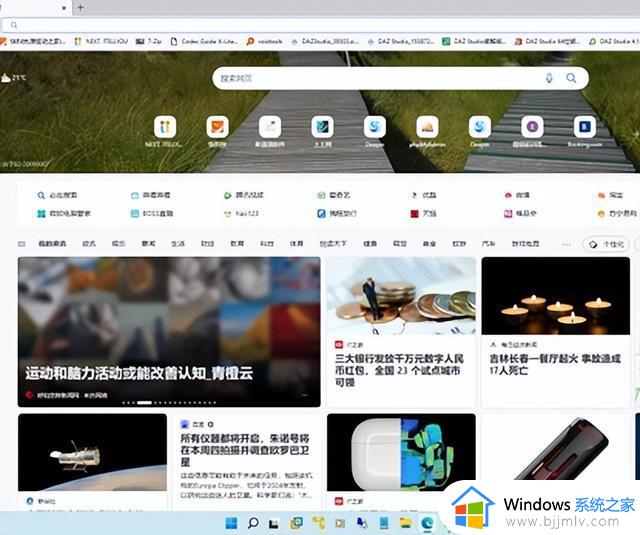Open the 淘宝 shortcut link
Image resolution: width=640 pixels, height=535 pixels.
click(x=611, y=195)
